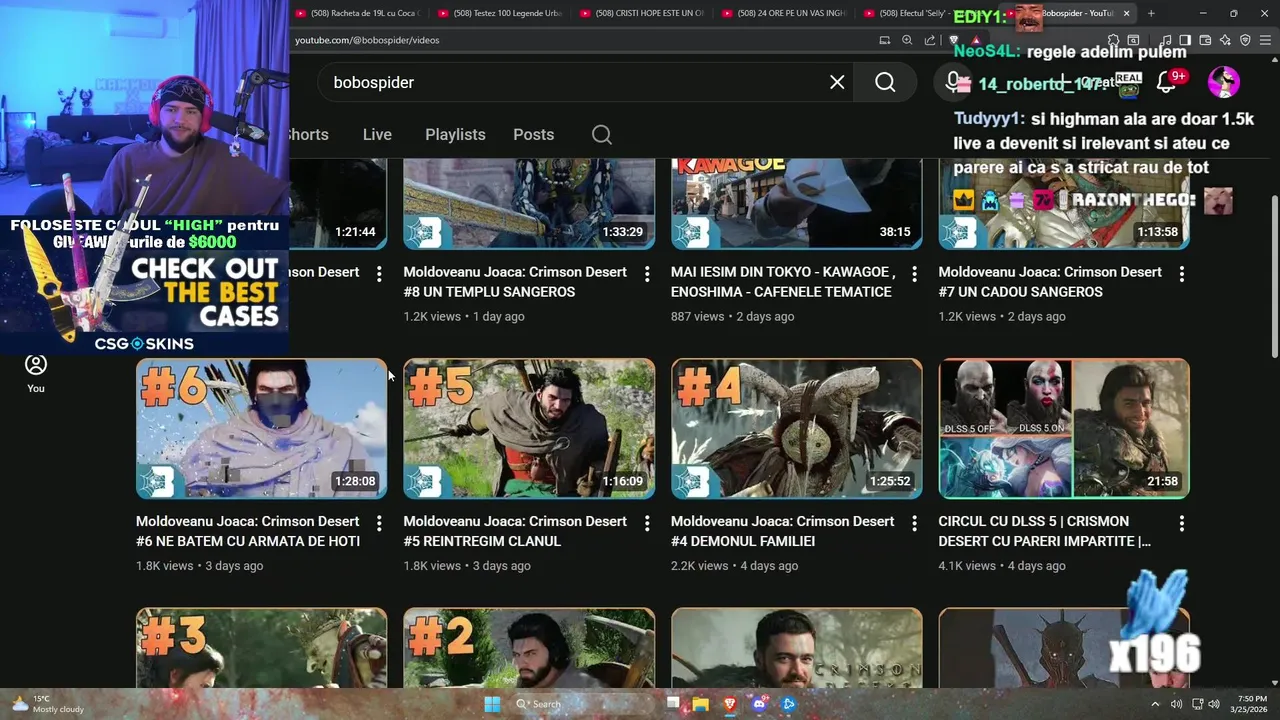The width and height of the screenshot is (1280, 720).
Task: Click the zoom magnifier in address bar
Action: coord(907,40)
